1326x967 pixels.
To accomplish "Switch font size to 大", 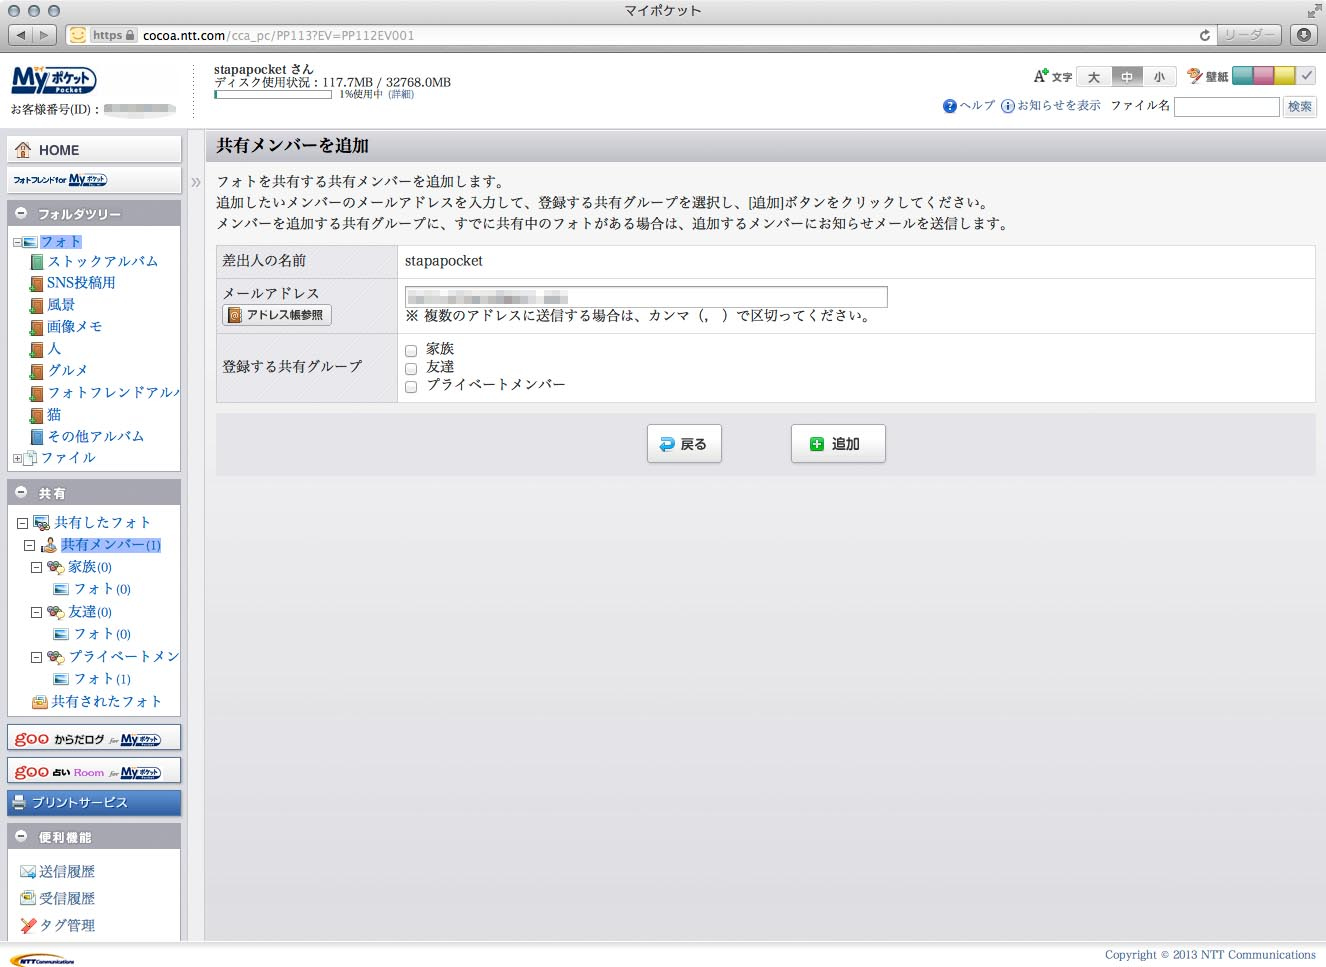I will 1093,76.
